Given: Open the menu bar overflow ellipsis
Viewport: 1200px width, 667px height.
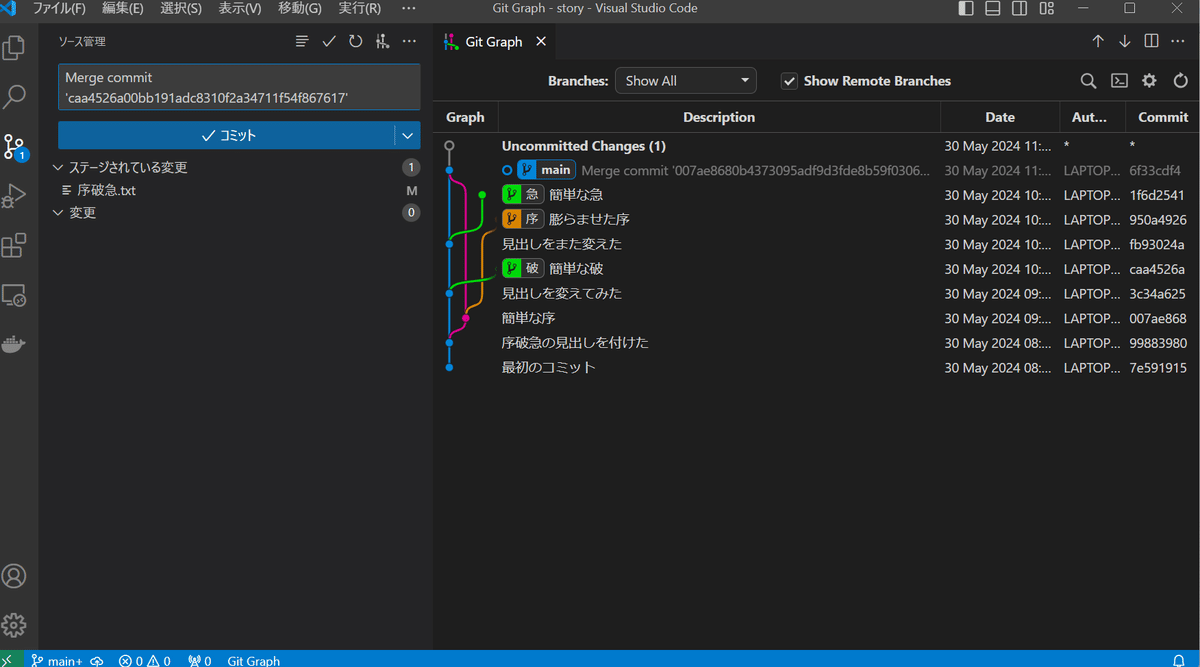Looking at the screenshot, I should coord(408,8).
